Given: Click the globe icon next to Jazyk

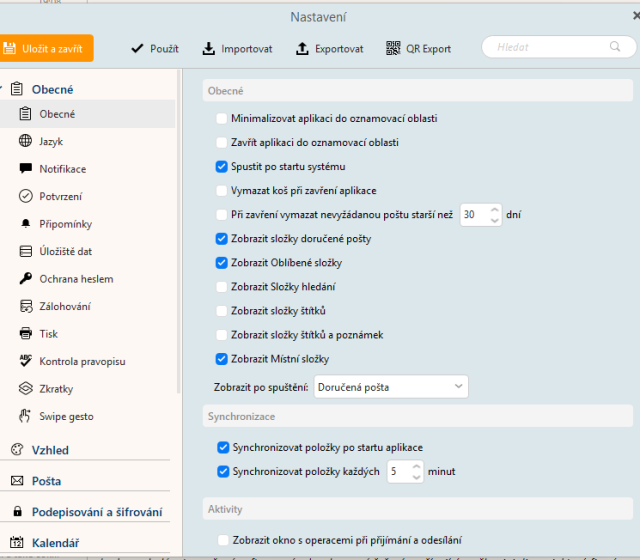Looking at the screenshot, I should point(26,142).
